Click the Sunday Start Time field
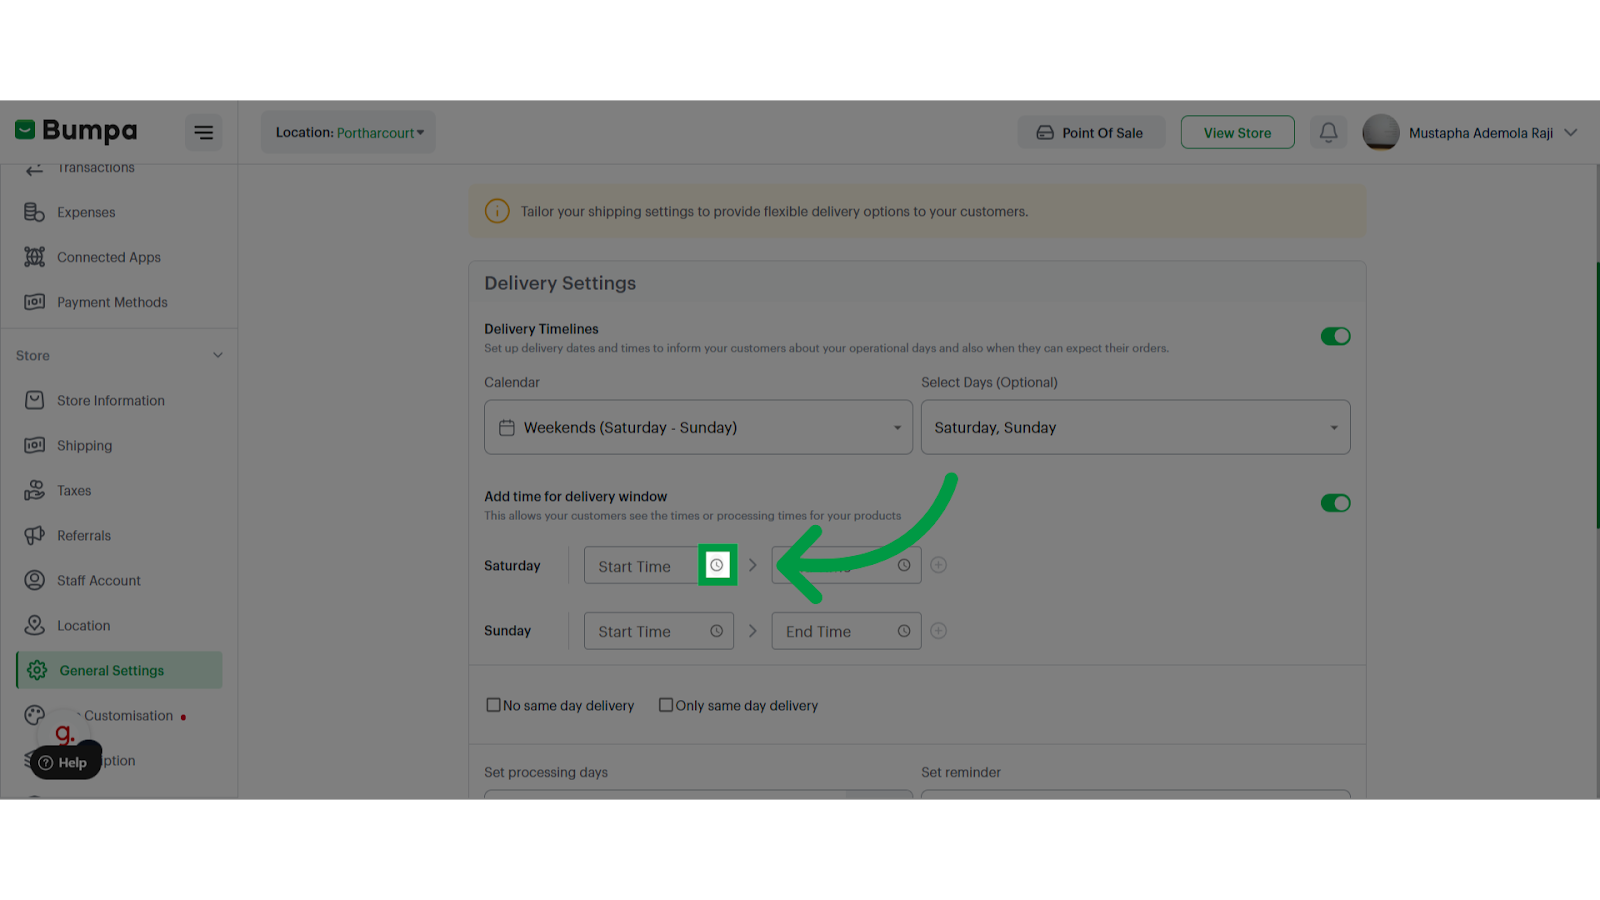 [659, 631]
